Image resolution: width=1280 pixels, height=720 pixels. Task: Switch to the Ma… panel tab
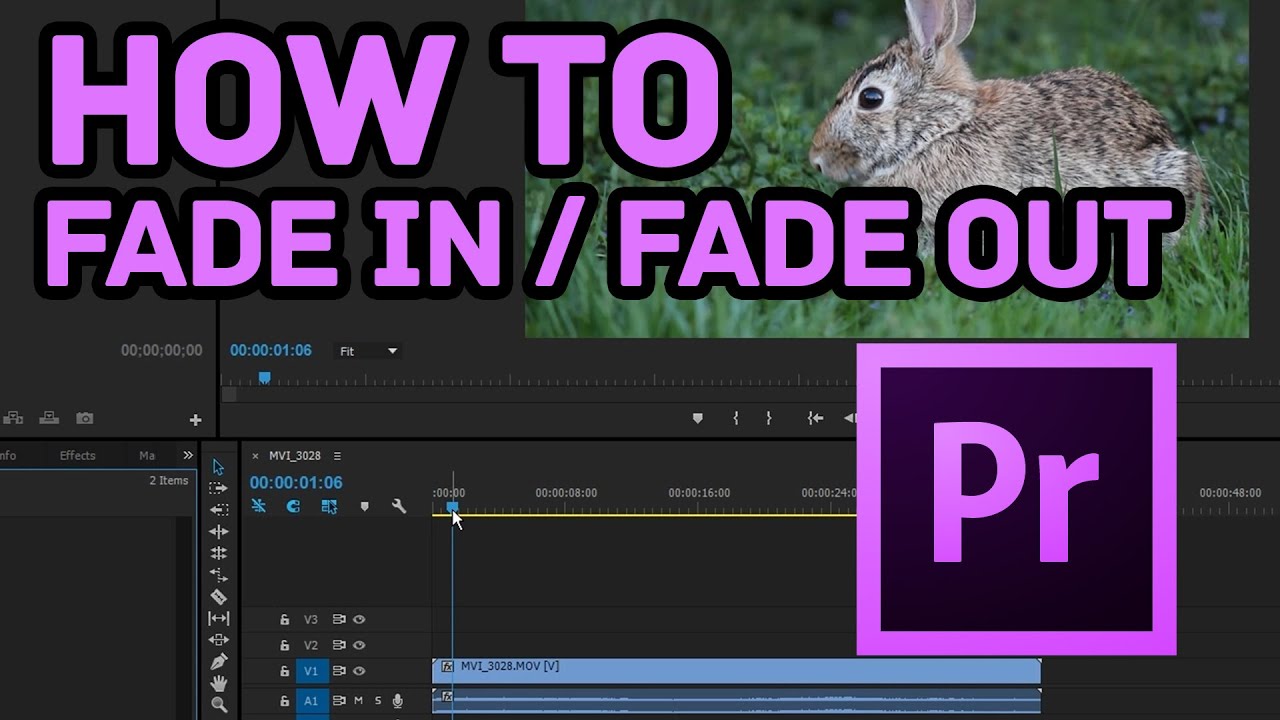[x=147, y=456]
